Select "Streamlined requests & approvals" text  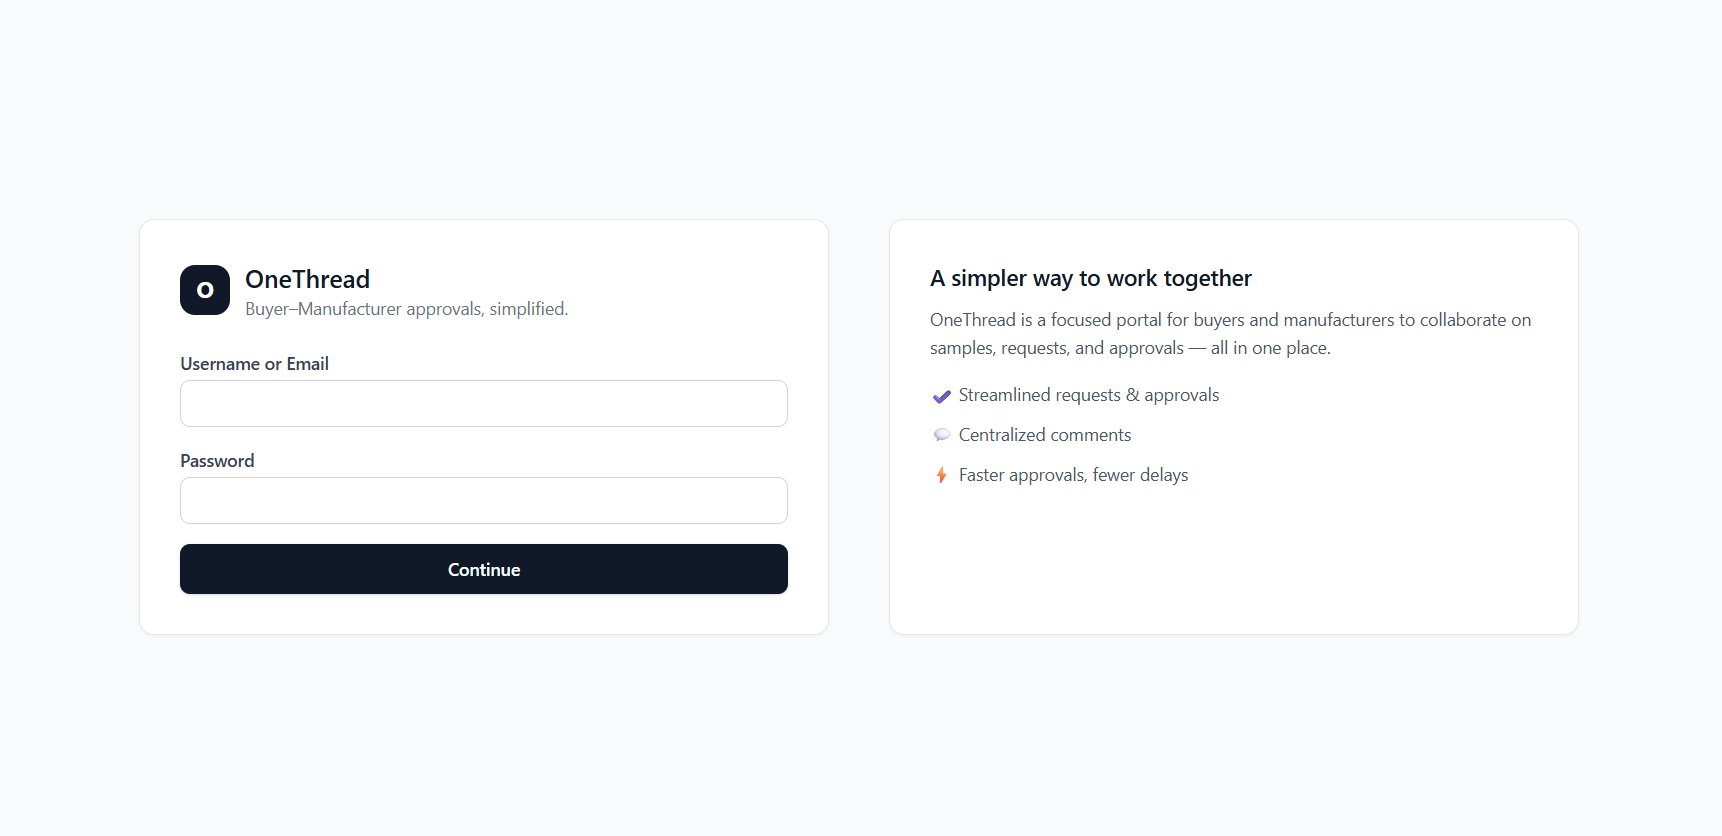coord(1088,395)
